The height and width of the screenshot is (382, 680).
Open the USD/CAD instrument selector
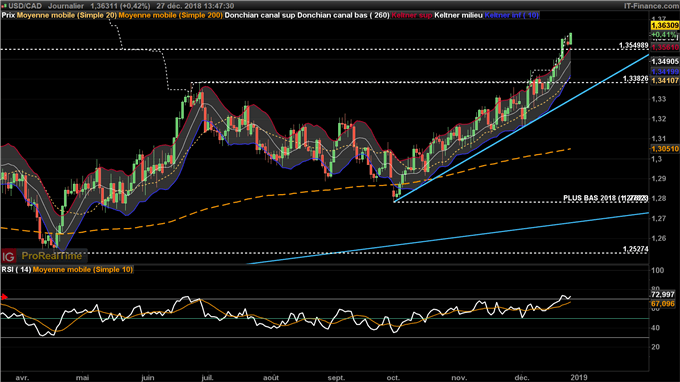[25, 6]
